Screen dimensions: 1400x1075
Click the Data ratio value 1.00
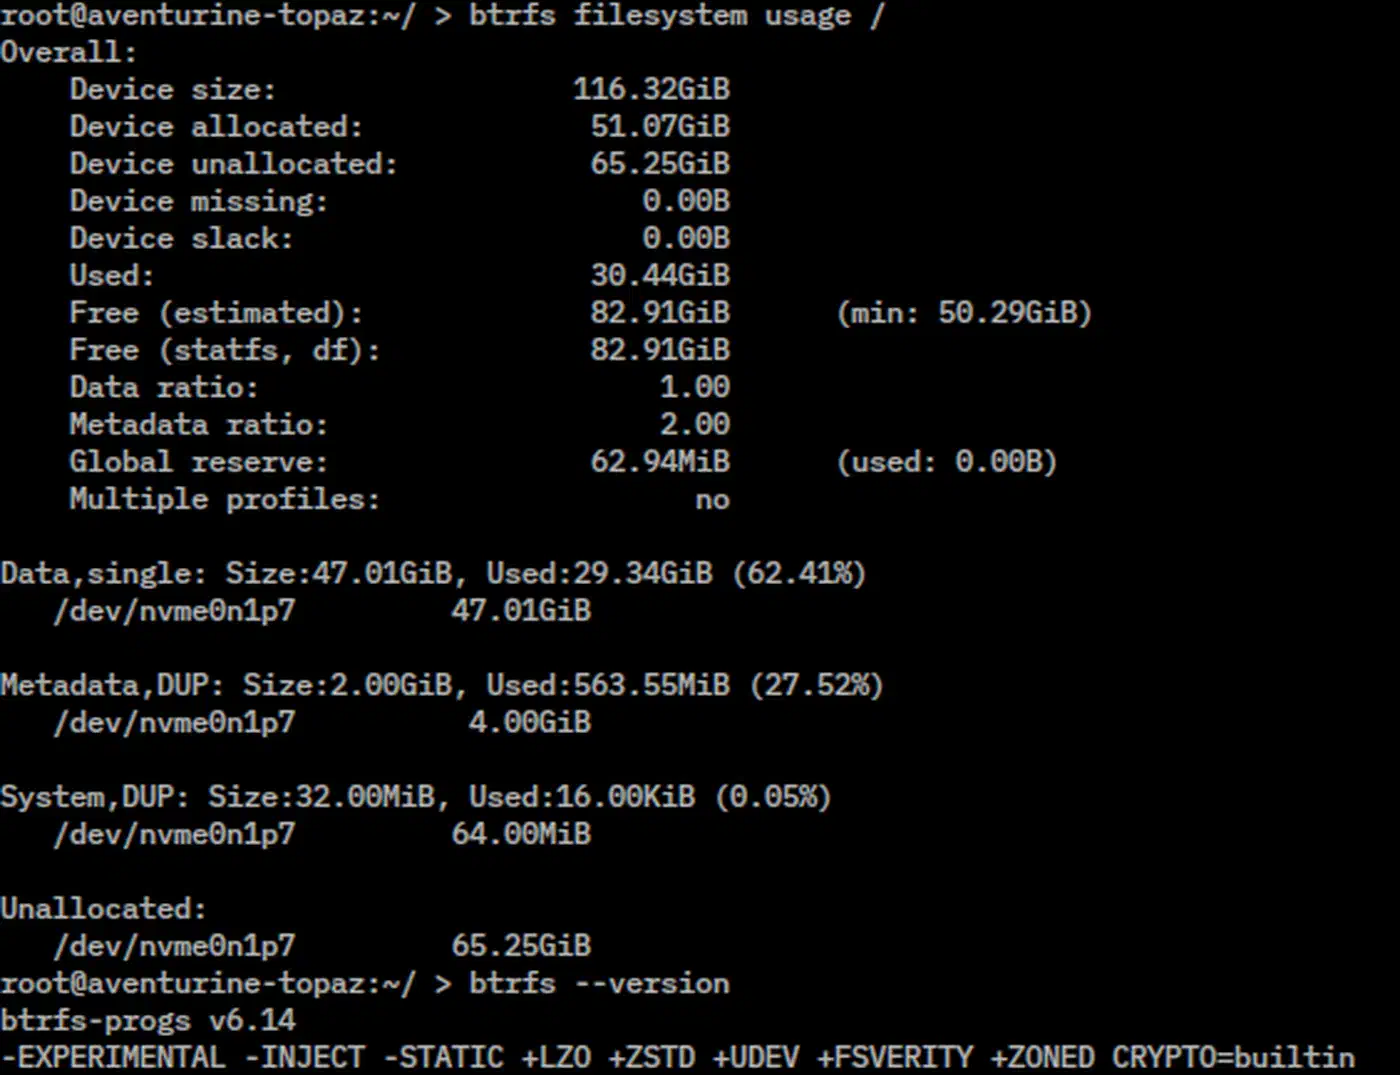695,387
